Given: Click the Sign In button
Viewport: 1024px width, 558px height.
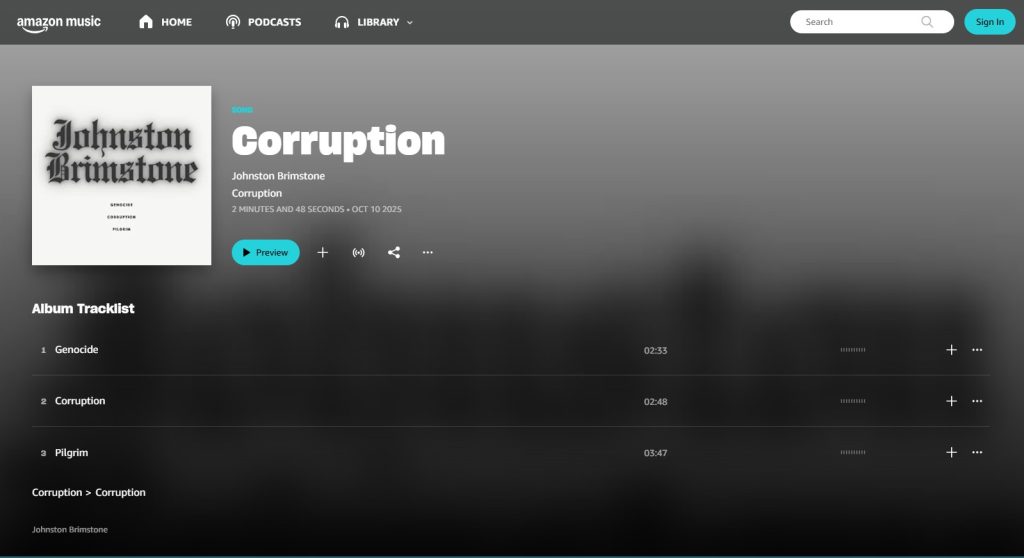Looking at the screenshot, I should [x=989, y=22].
